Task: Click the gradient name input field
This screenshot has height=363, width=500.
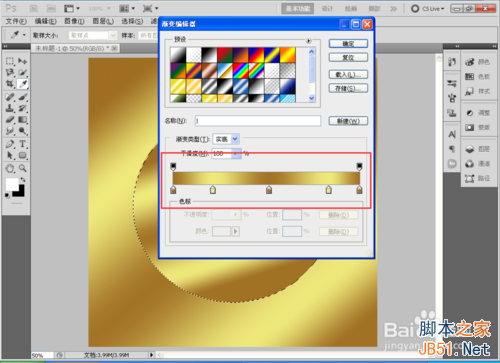Action: pos(258,121)
